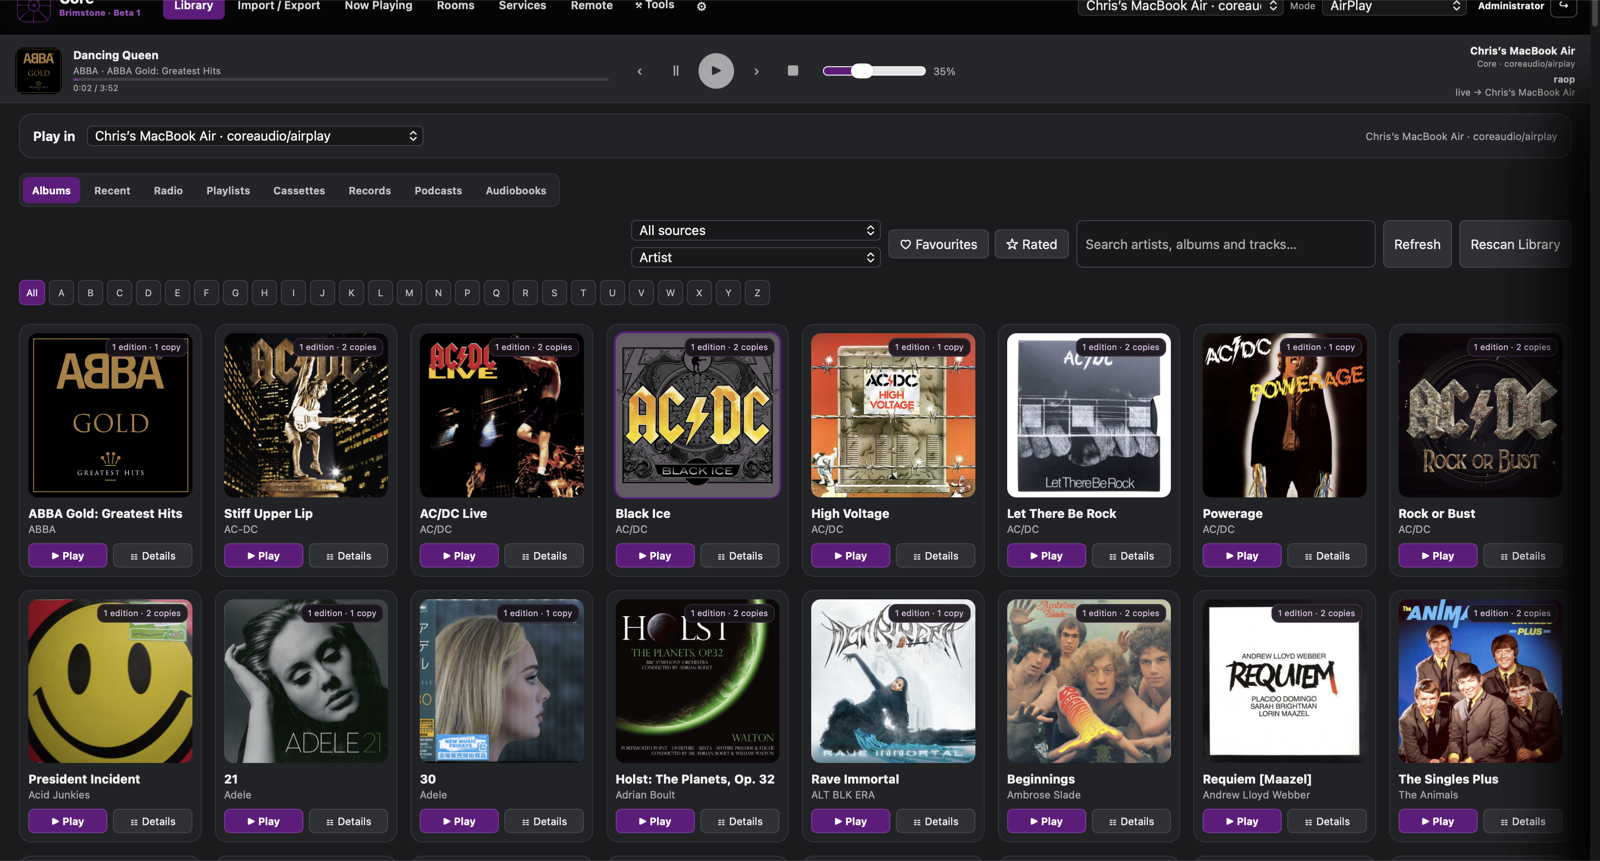
Task: Filter albums by letter M
Action: pyautogui.click(x=409, y=293)
